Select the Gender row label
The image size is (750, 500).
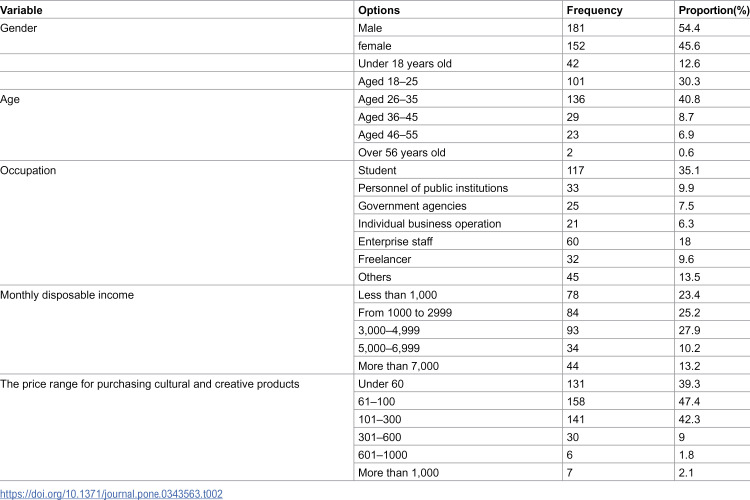point(18,28)
